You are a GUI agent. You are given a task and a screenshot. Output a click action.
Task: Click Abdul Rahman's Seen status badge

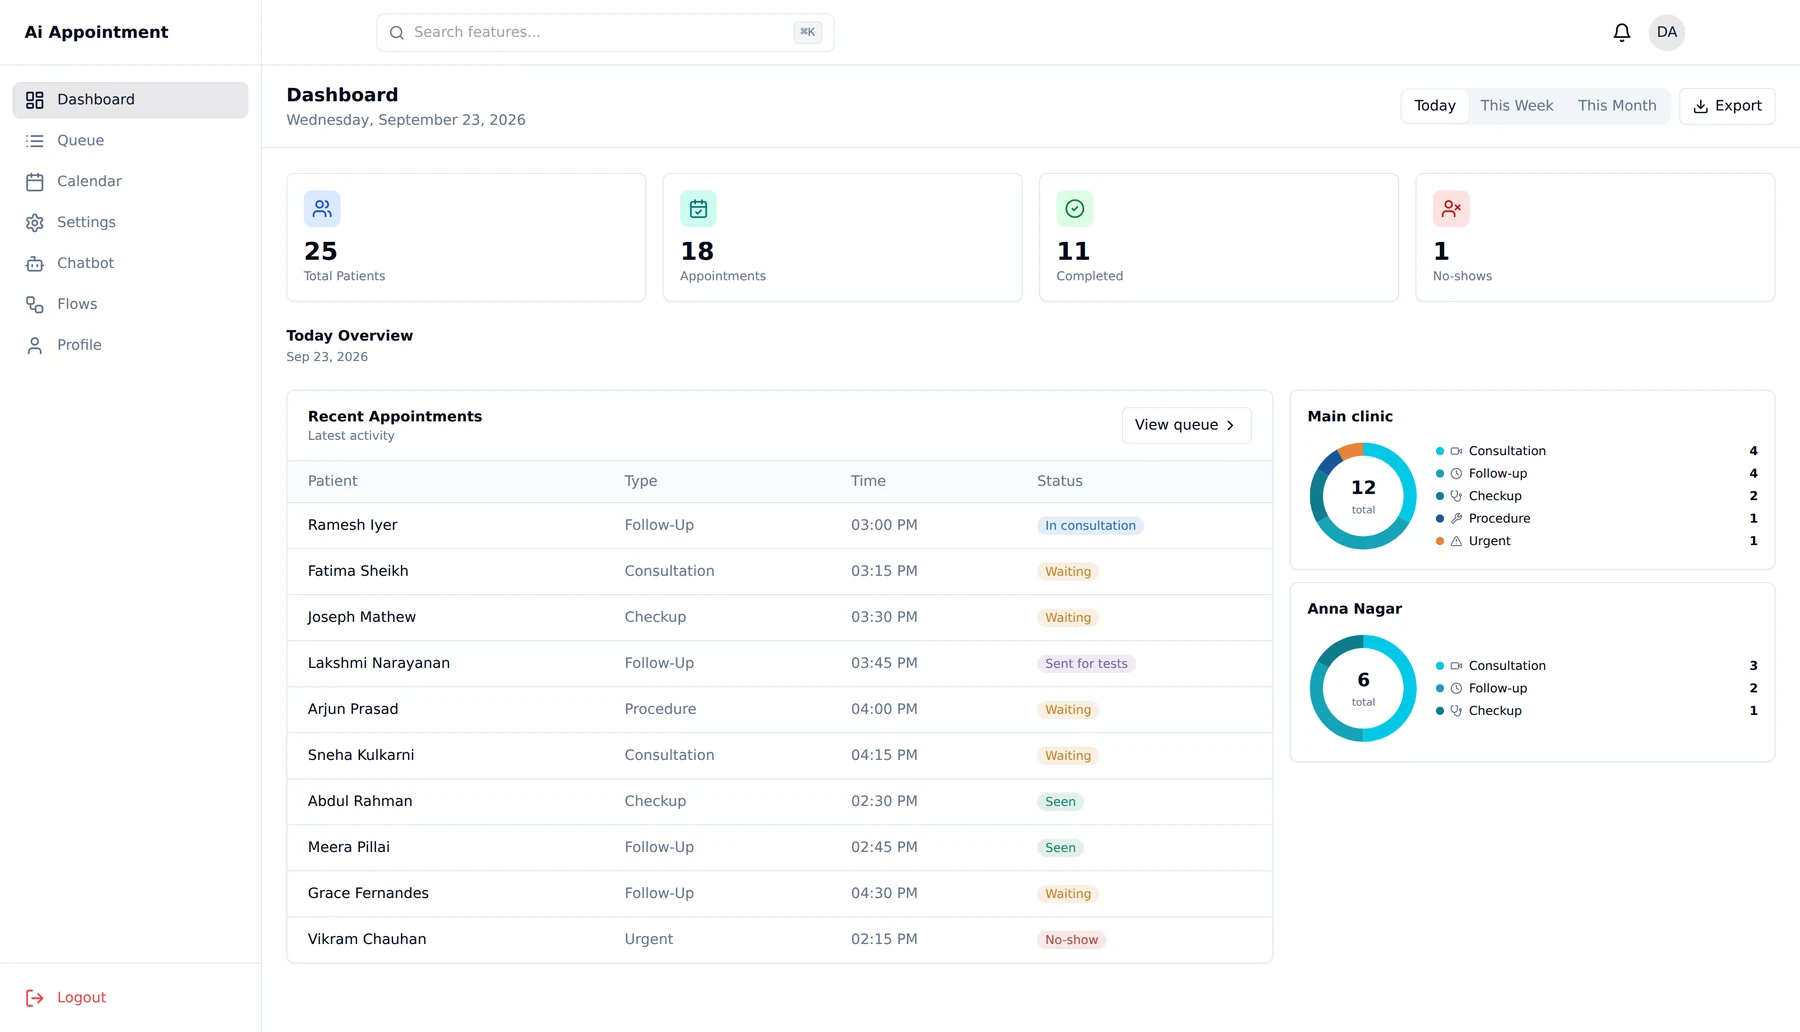[1060, 802]
